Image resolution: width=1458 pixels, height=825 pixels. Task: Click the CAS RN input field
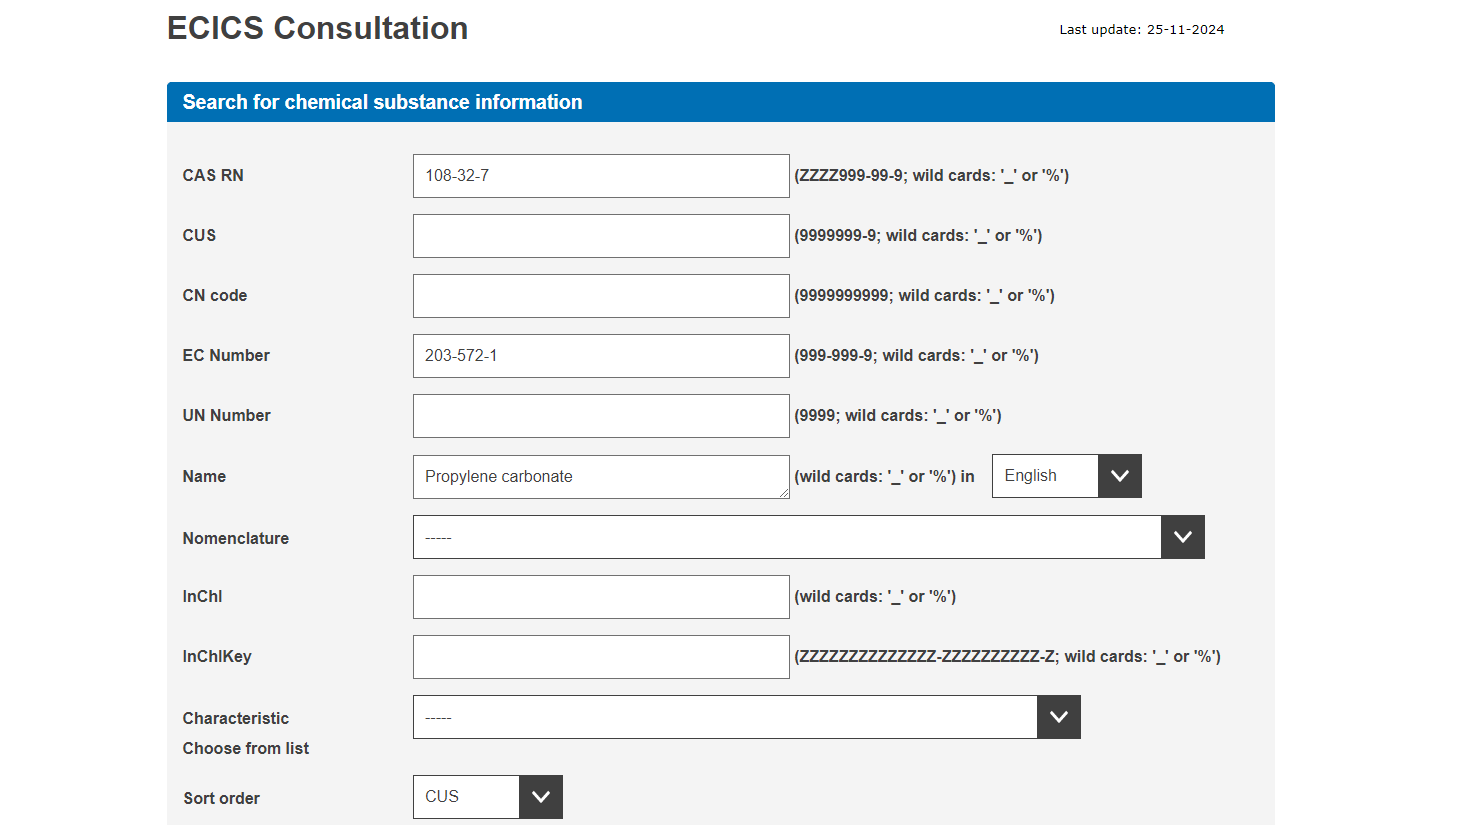pos(600,176)
